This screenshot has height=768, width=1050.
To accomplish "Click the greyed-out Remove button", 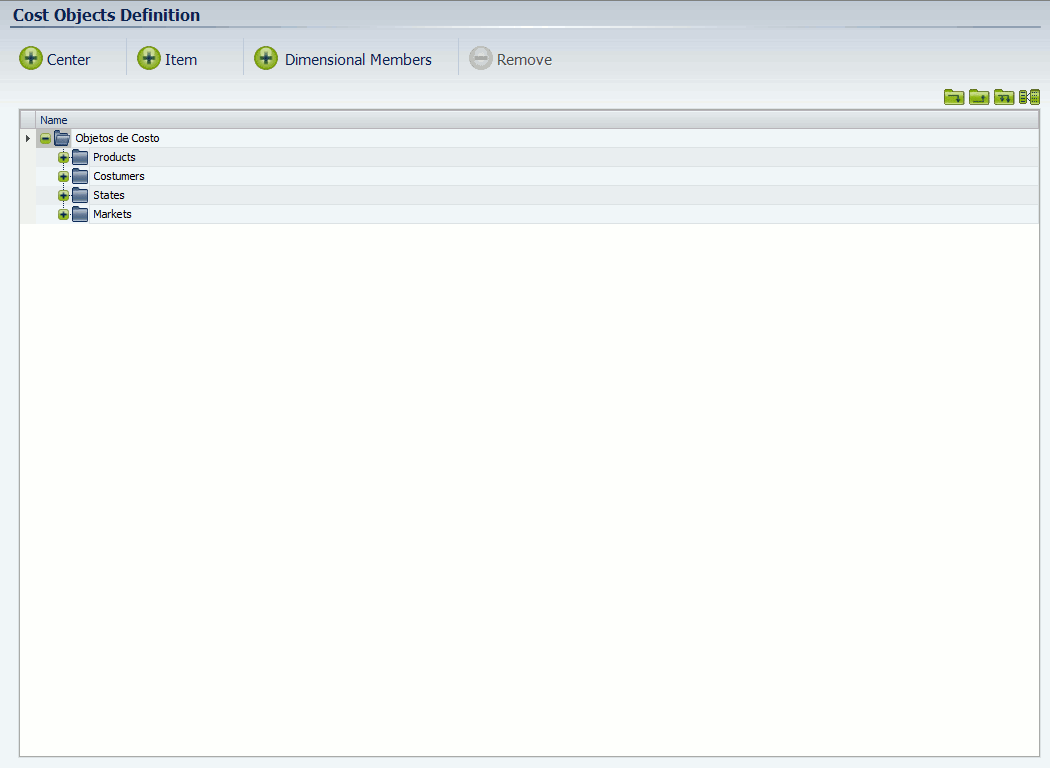I will (x=510, y=59).
